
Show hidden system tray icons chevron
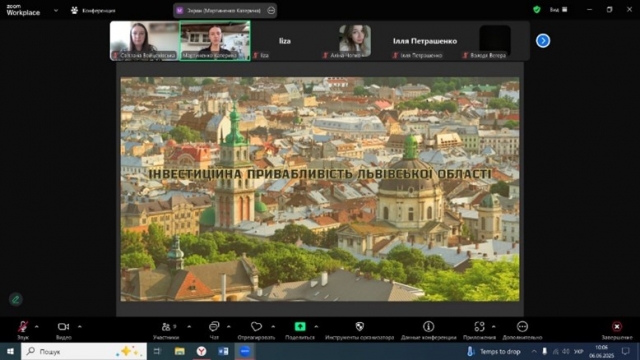[x=534, y=351]
